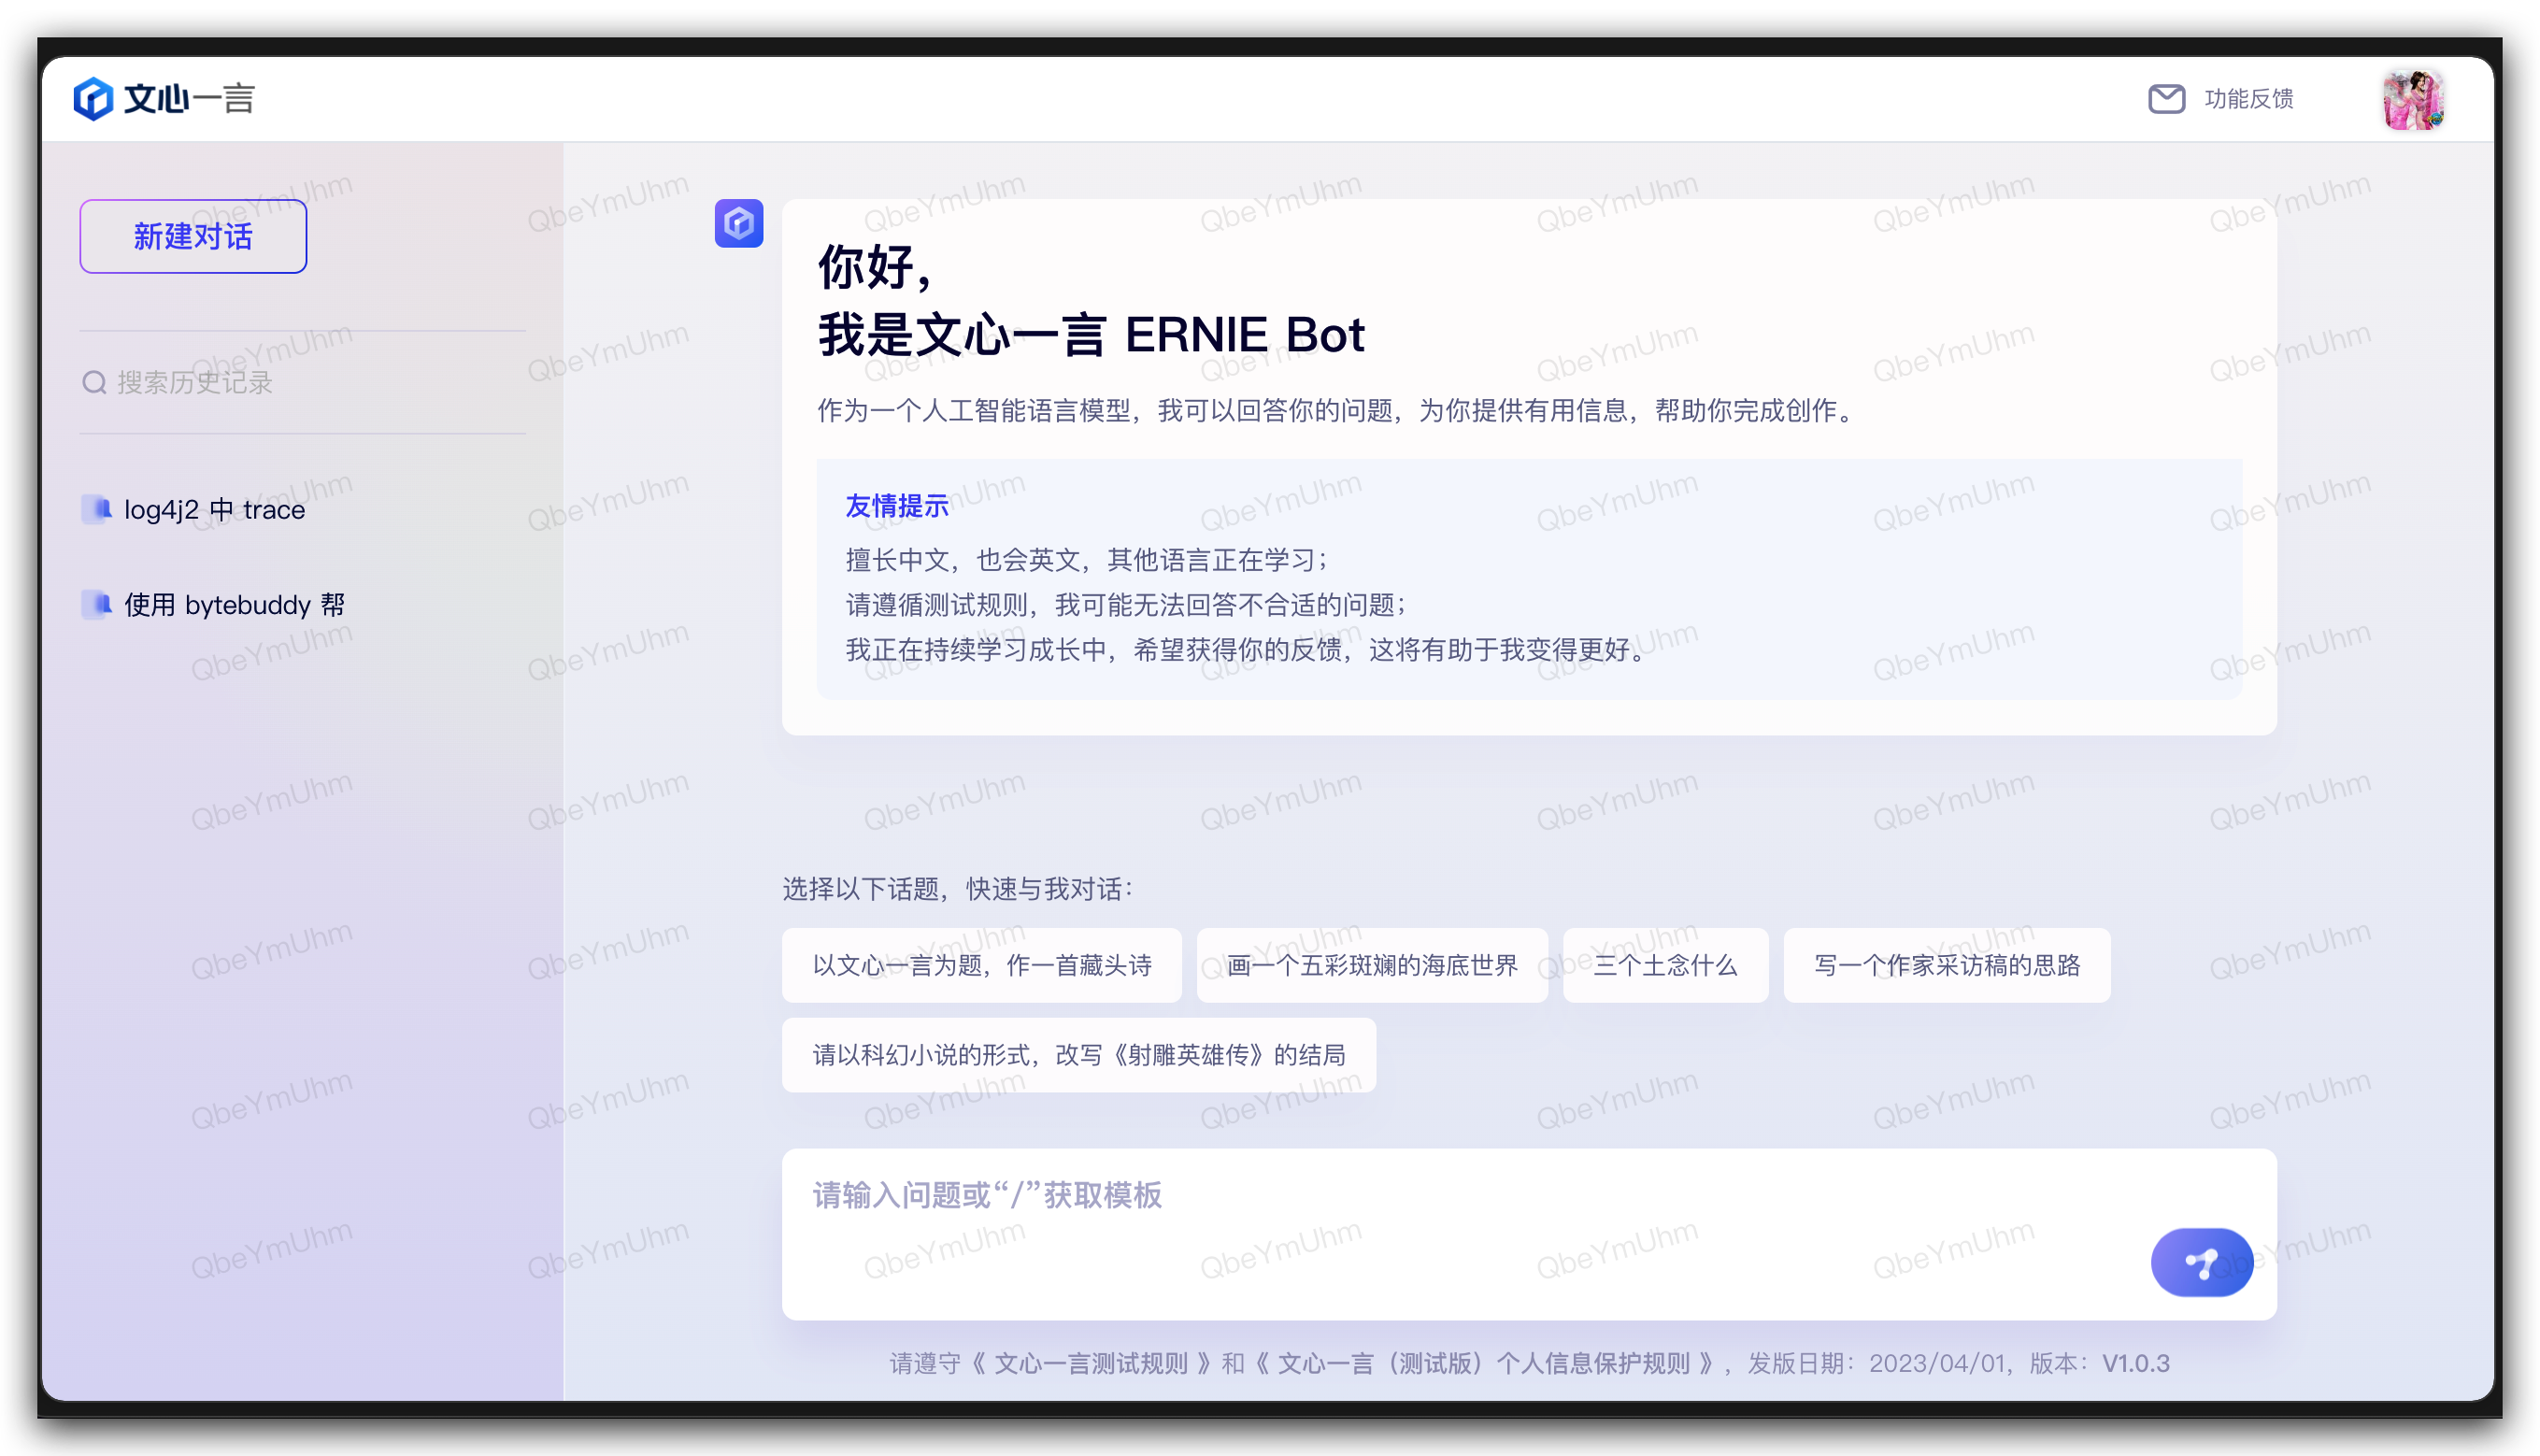This screenshot has width=2540, height=1456.
Task: Send message with the purple send button
Action: click(x=2201, y=1262)
